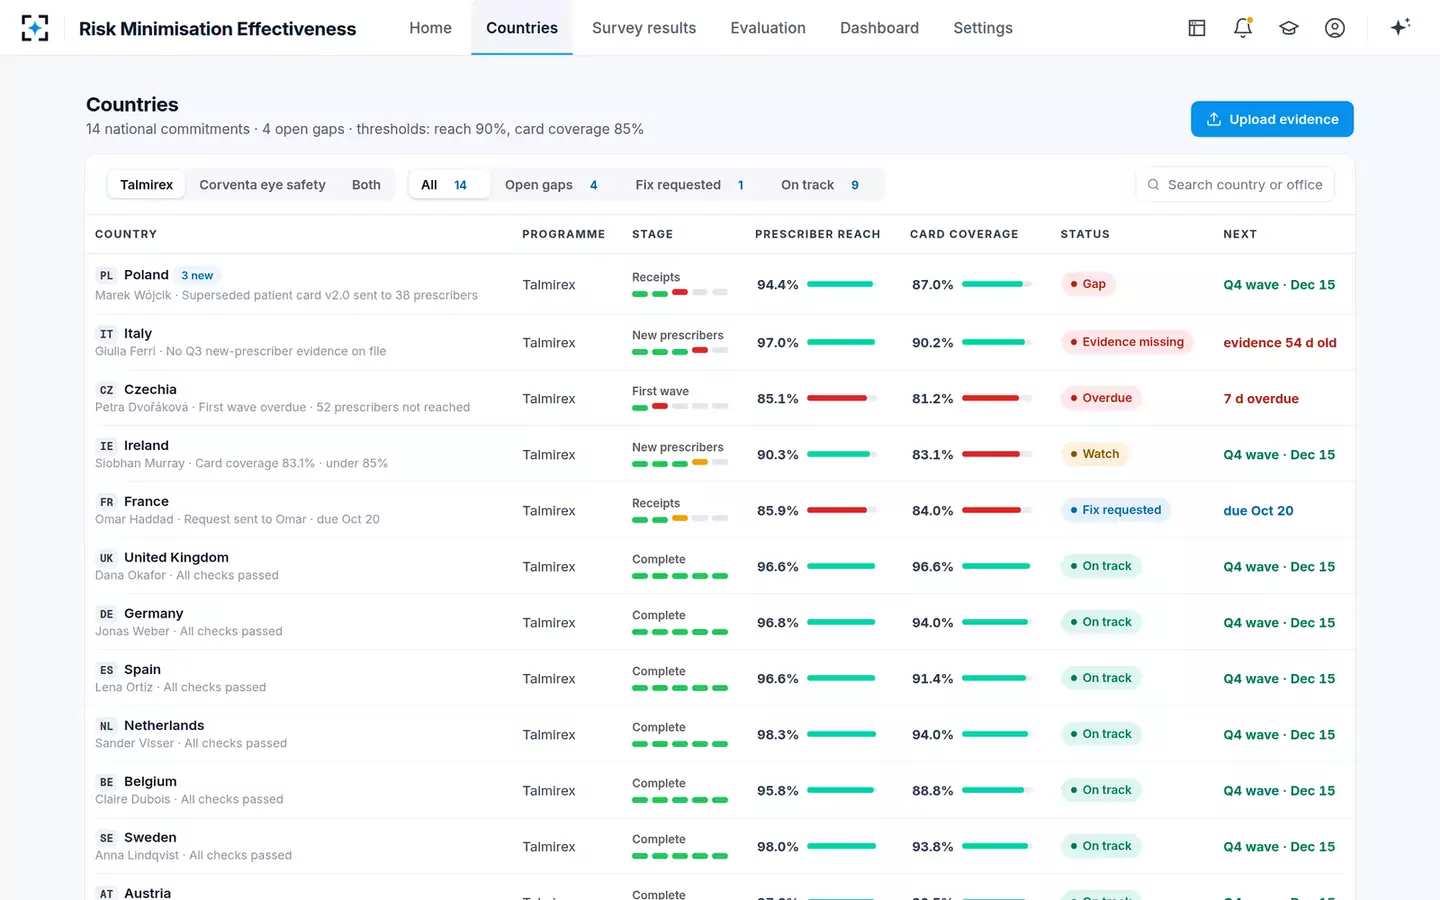1440x900 pixels.
Task: Click Sweden's On track badge
Action: [x=1101, y=846]
